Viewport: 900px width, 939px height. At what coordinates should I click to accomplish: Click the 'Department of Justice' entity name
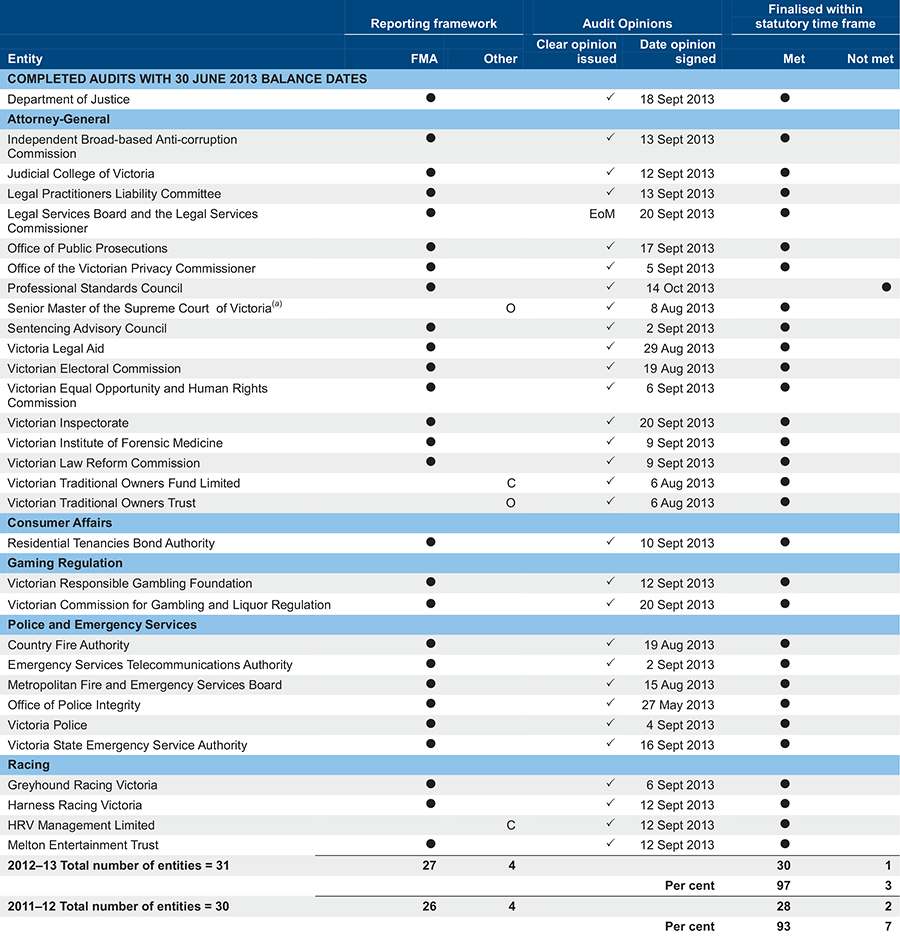pyautogui.click(x=68, y=99)
